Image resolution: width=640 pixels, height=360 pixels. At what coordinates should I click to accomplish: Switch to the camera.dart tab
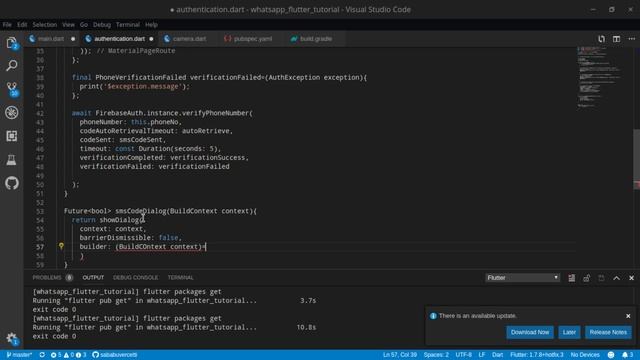(x=189, y=39)
